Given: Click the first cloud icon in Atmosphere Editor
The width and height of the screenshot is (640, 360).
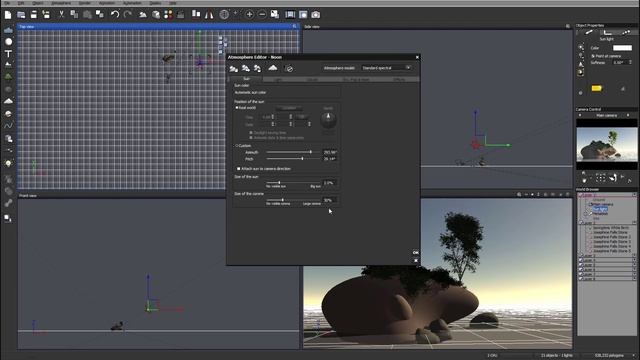Looking at the screenshot, I should (x=233, y=69).
